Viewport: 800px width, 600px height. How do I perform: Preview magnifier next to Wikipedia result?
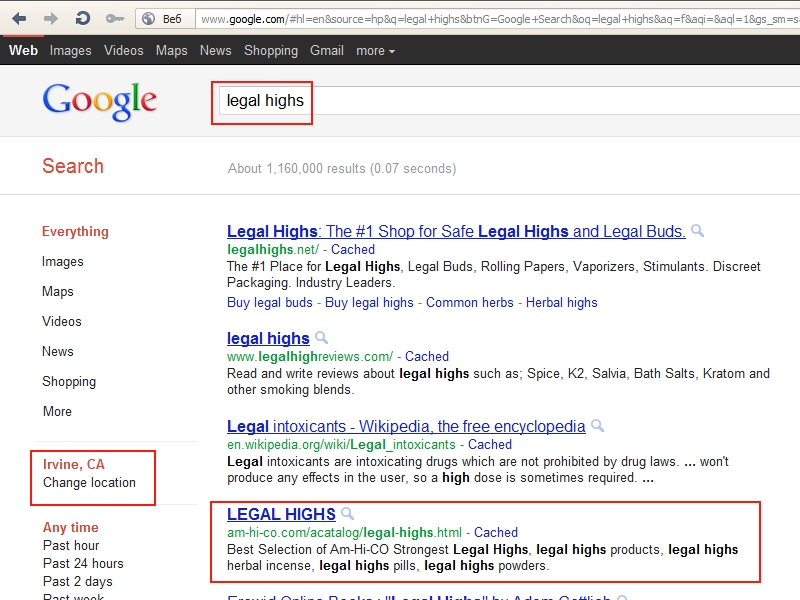pos(597,426)
